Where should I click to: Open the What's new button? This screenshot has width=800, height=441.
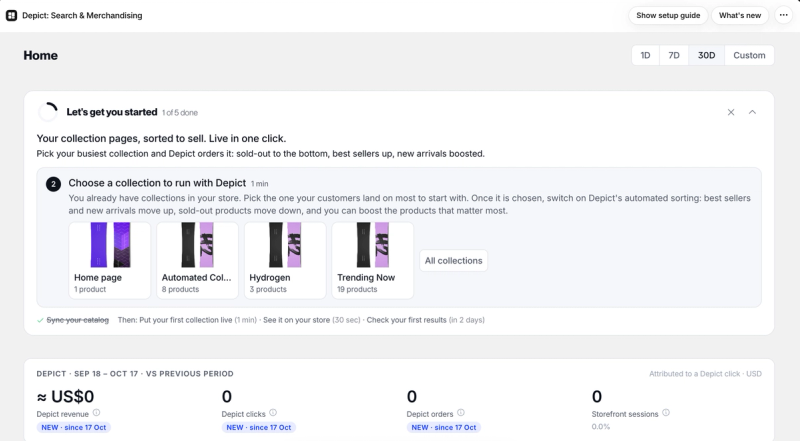click(x=740, y=15)
